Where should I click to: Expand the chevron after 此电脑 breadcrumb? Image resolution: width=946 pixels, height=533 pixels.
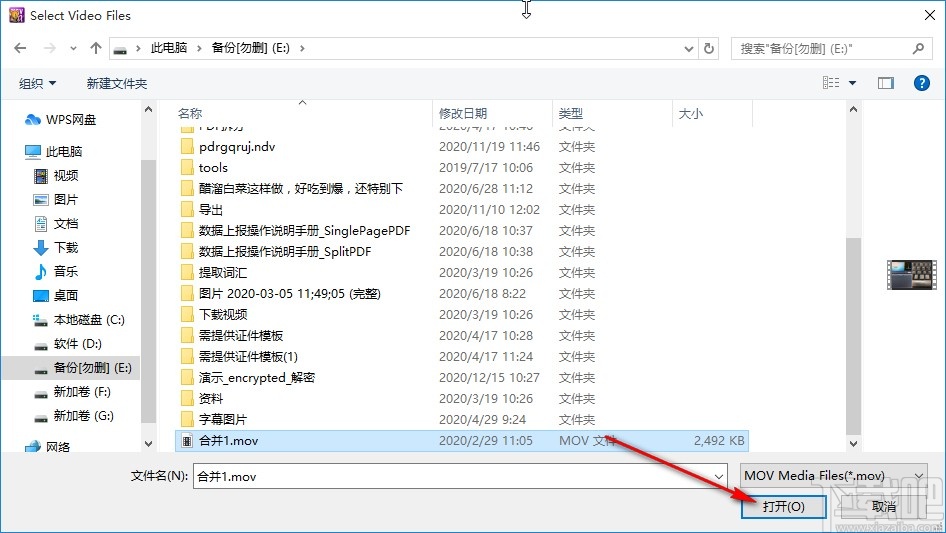(199, 48)
